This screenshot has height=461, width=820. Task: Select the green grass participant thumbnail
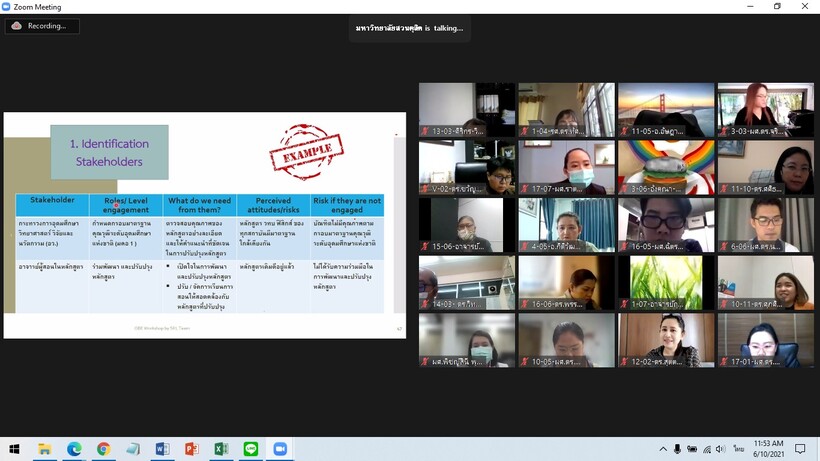666,283
